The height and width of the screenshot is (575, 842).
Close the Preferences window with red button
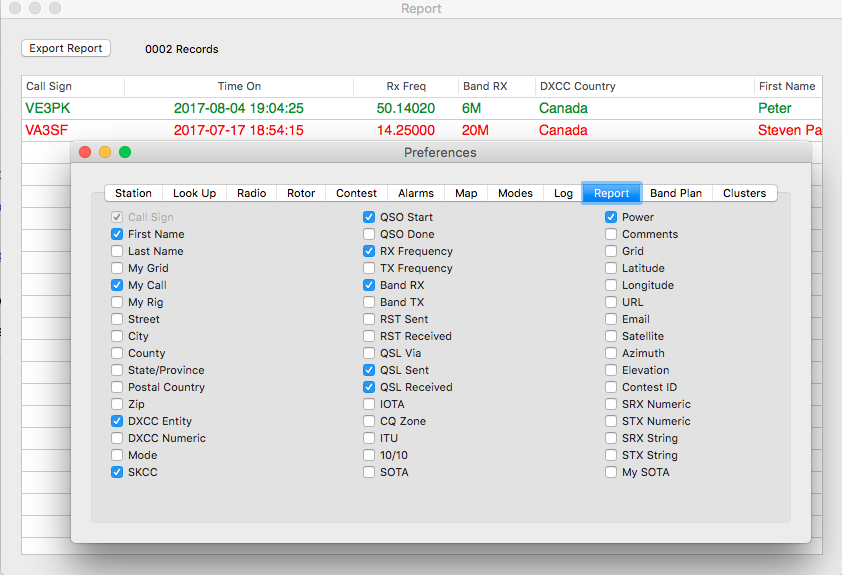(x=85, y=152)
